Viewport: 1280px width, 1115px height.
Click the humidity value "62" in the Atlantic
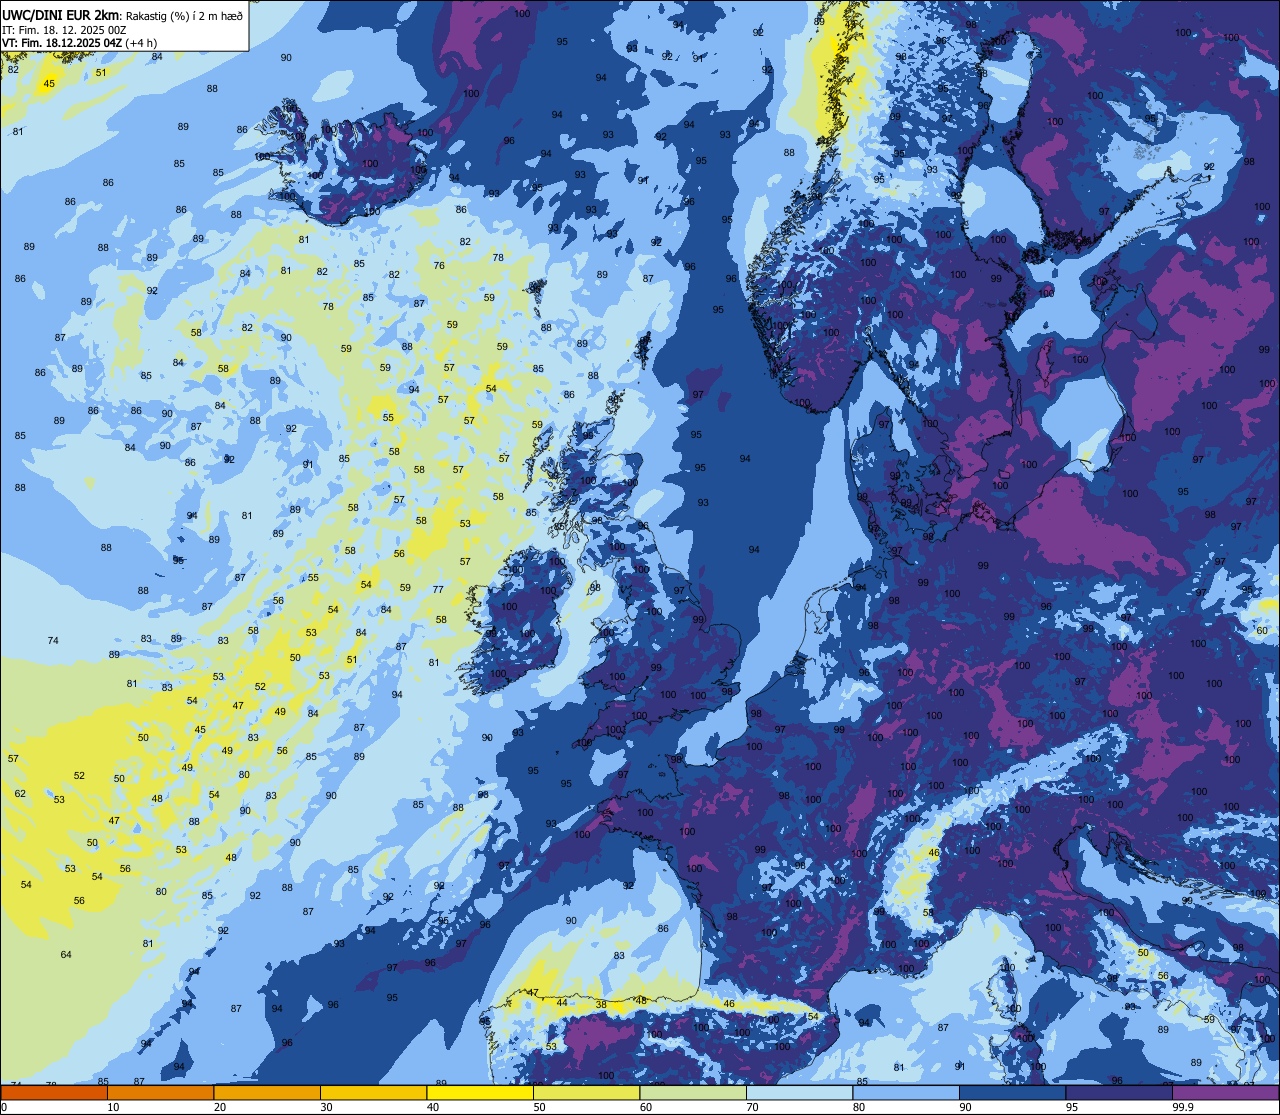[x=20, y=793]
